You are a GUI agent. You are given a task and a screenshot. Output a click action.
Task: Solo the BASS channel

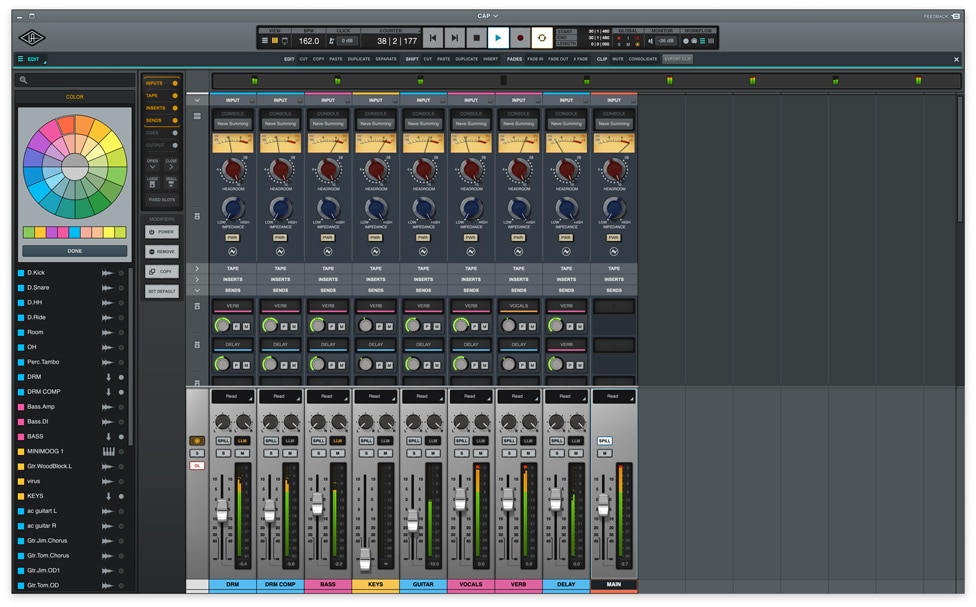coord(319,453)
